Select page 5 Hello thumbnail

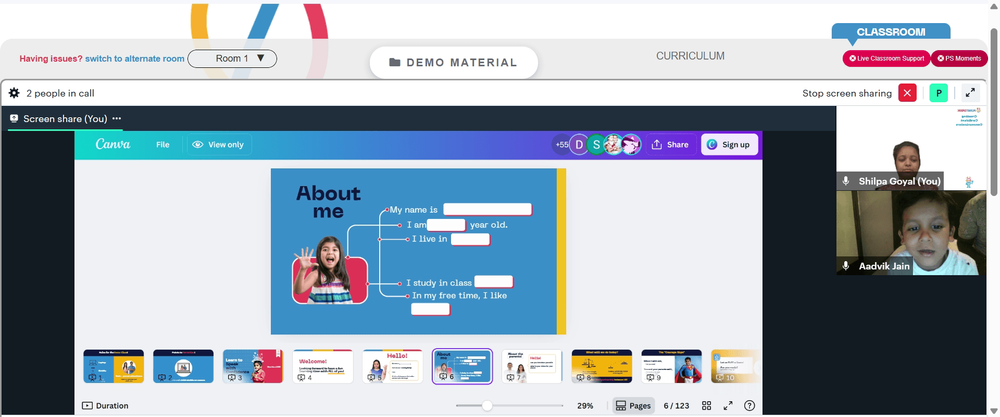pos(392,366)
